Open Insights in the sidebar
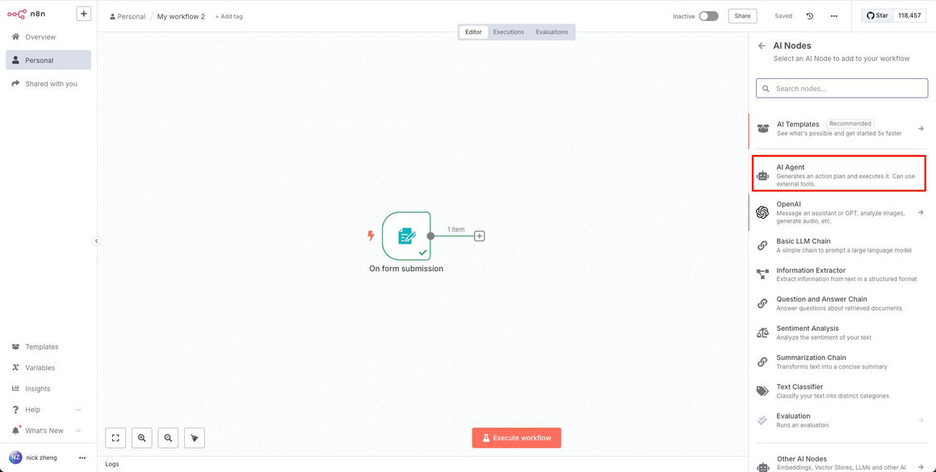The height and width of the screenshot is (472, 936). 37,388
